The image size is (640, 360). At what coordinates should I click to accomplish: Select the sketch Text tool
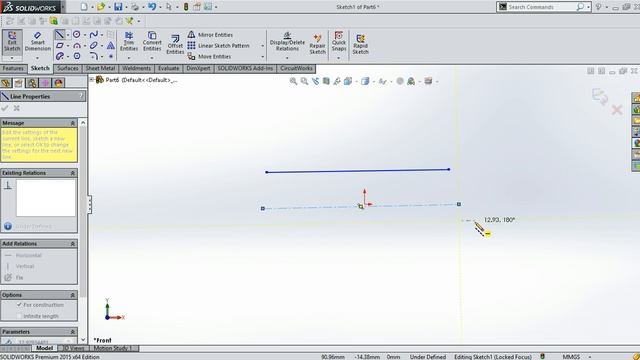[111, 46]
